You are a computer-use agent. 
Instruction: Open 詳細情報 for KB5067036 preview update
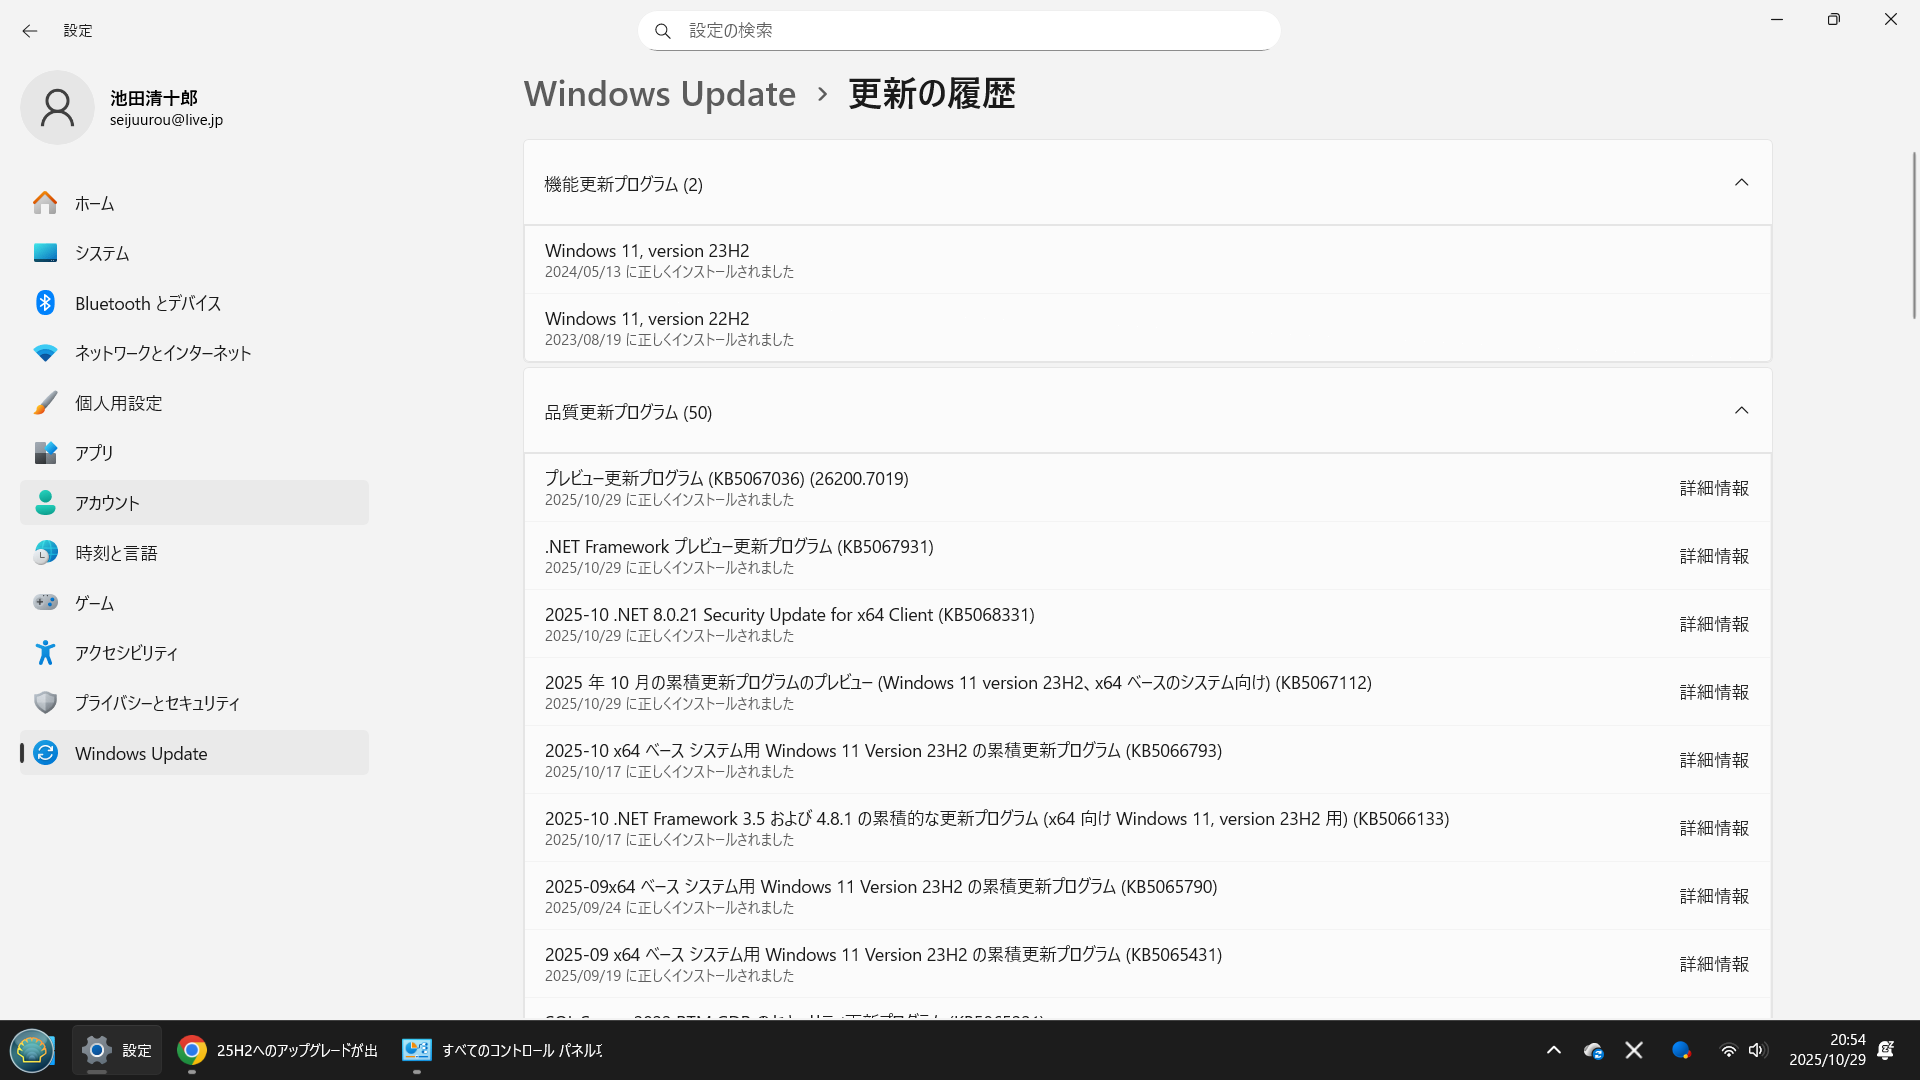(x=1714, y=488)
